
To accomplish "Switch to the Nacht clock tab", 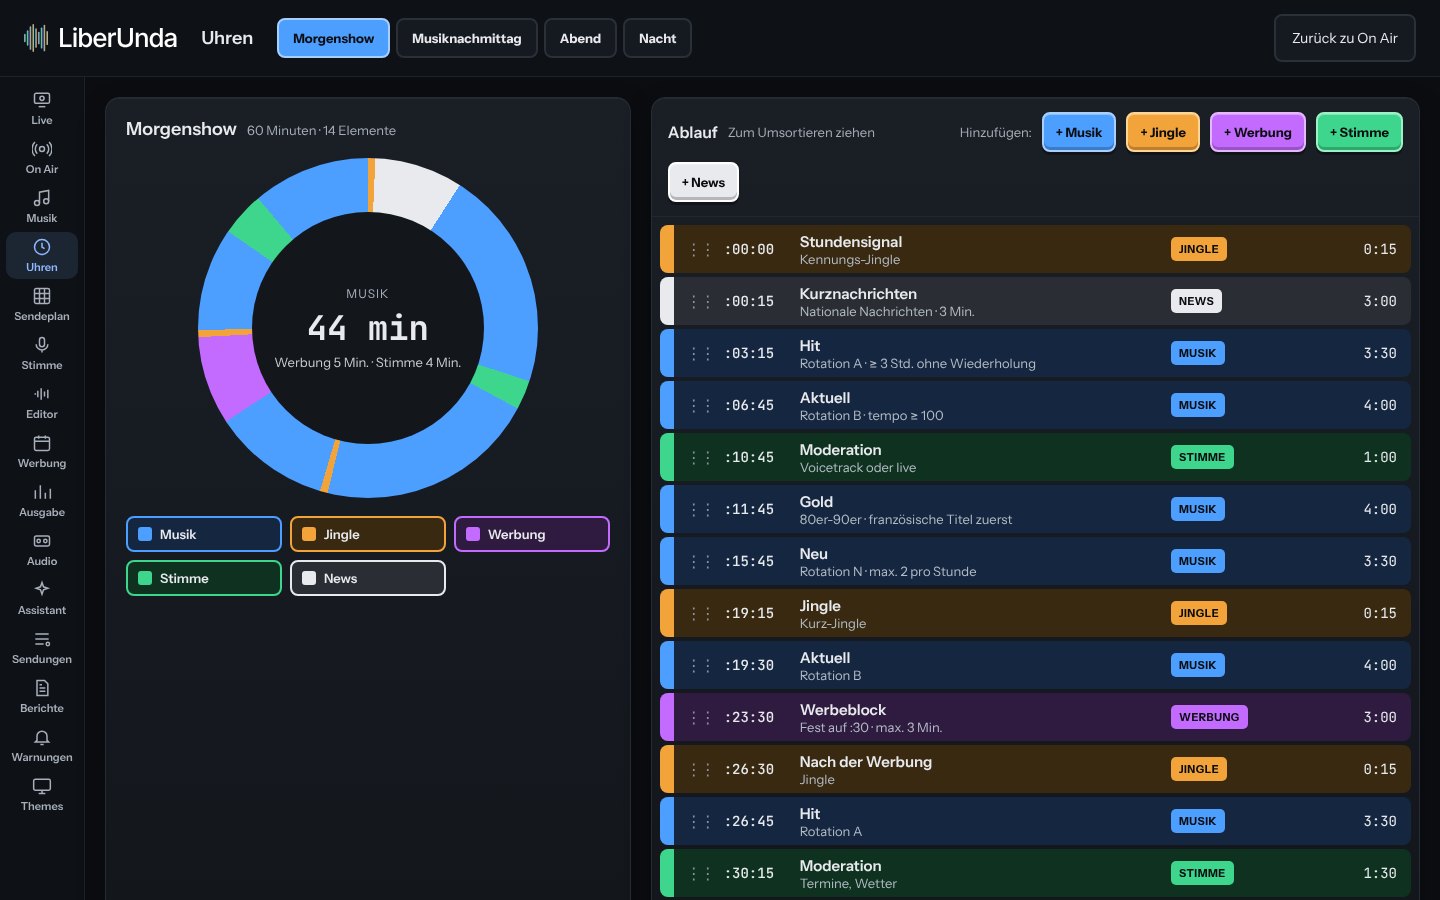I will tap(658, 38).
